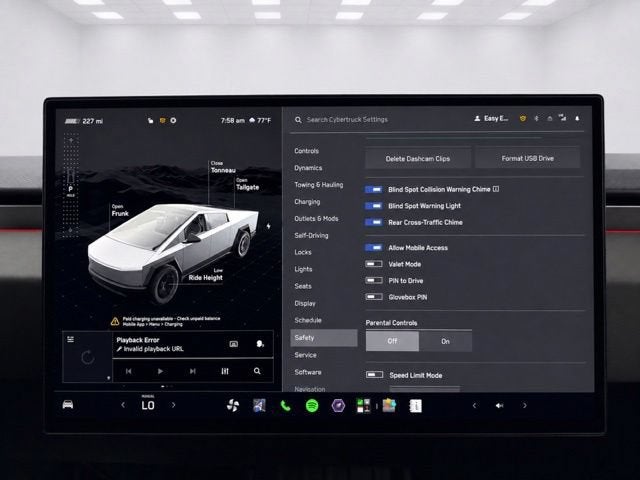Open the manual info booklet app
This screenshot has height=480, width=640.
point(416,406)
